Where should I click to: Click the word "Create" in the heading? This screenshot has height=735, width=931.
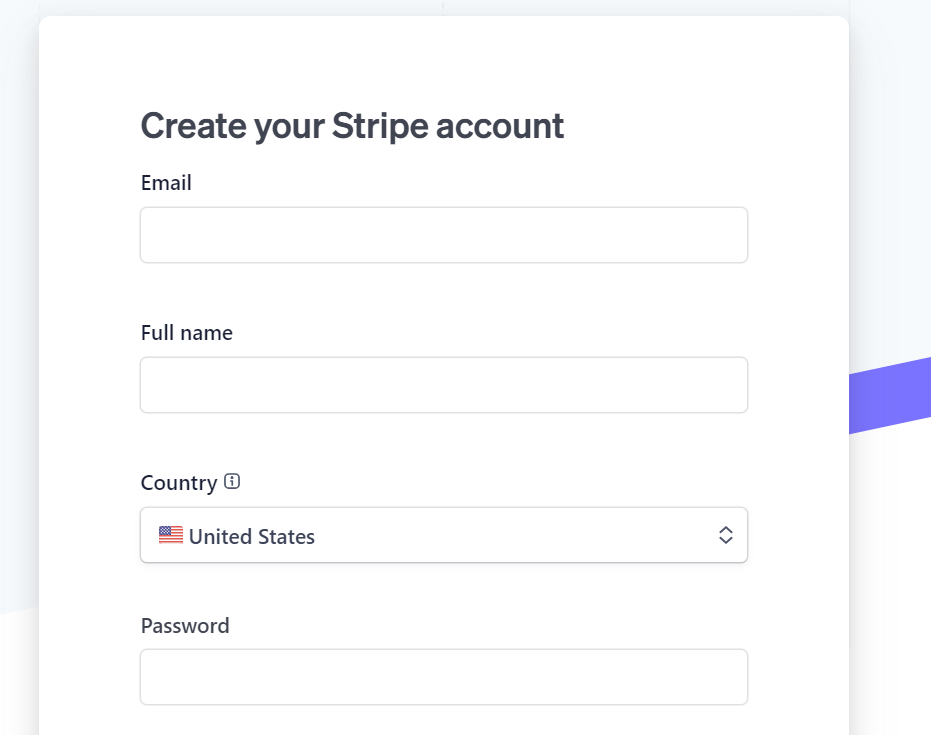[193, 126]
